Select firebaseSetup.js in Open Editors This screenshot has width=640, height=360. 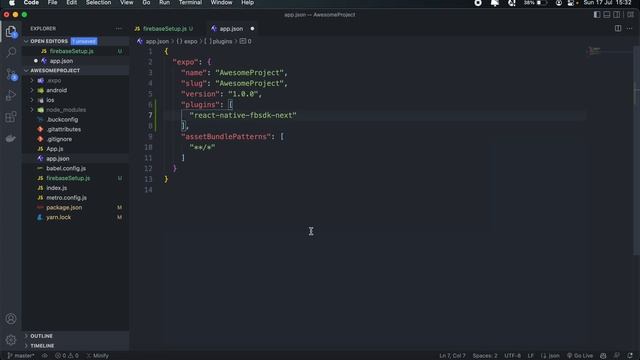point(76,51)
